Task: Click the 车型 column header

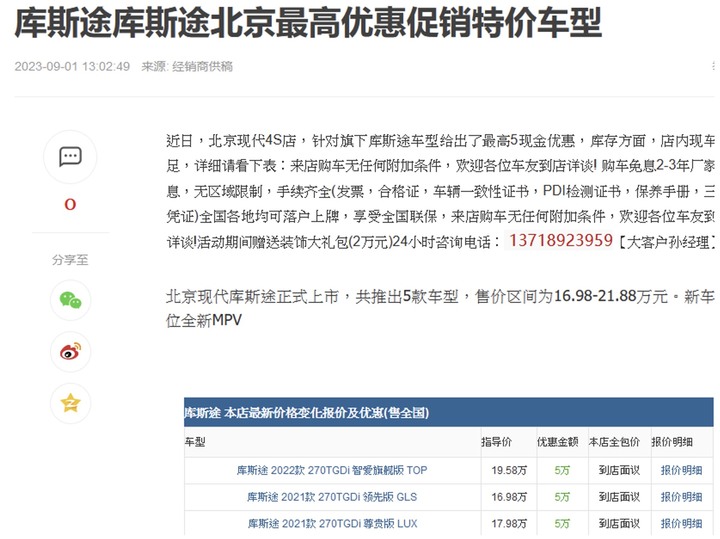Action: click(195, 442)
